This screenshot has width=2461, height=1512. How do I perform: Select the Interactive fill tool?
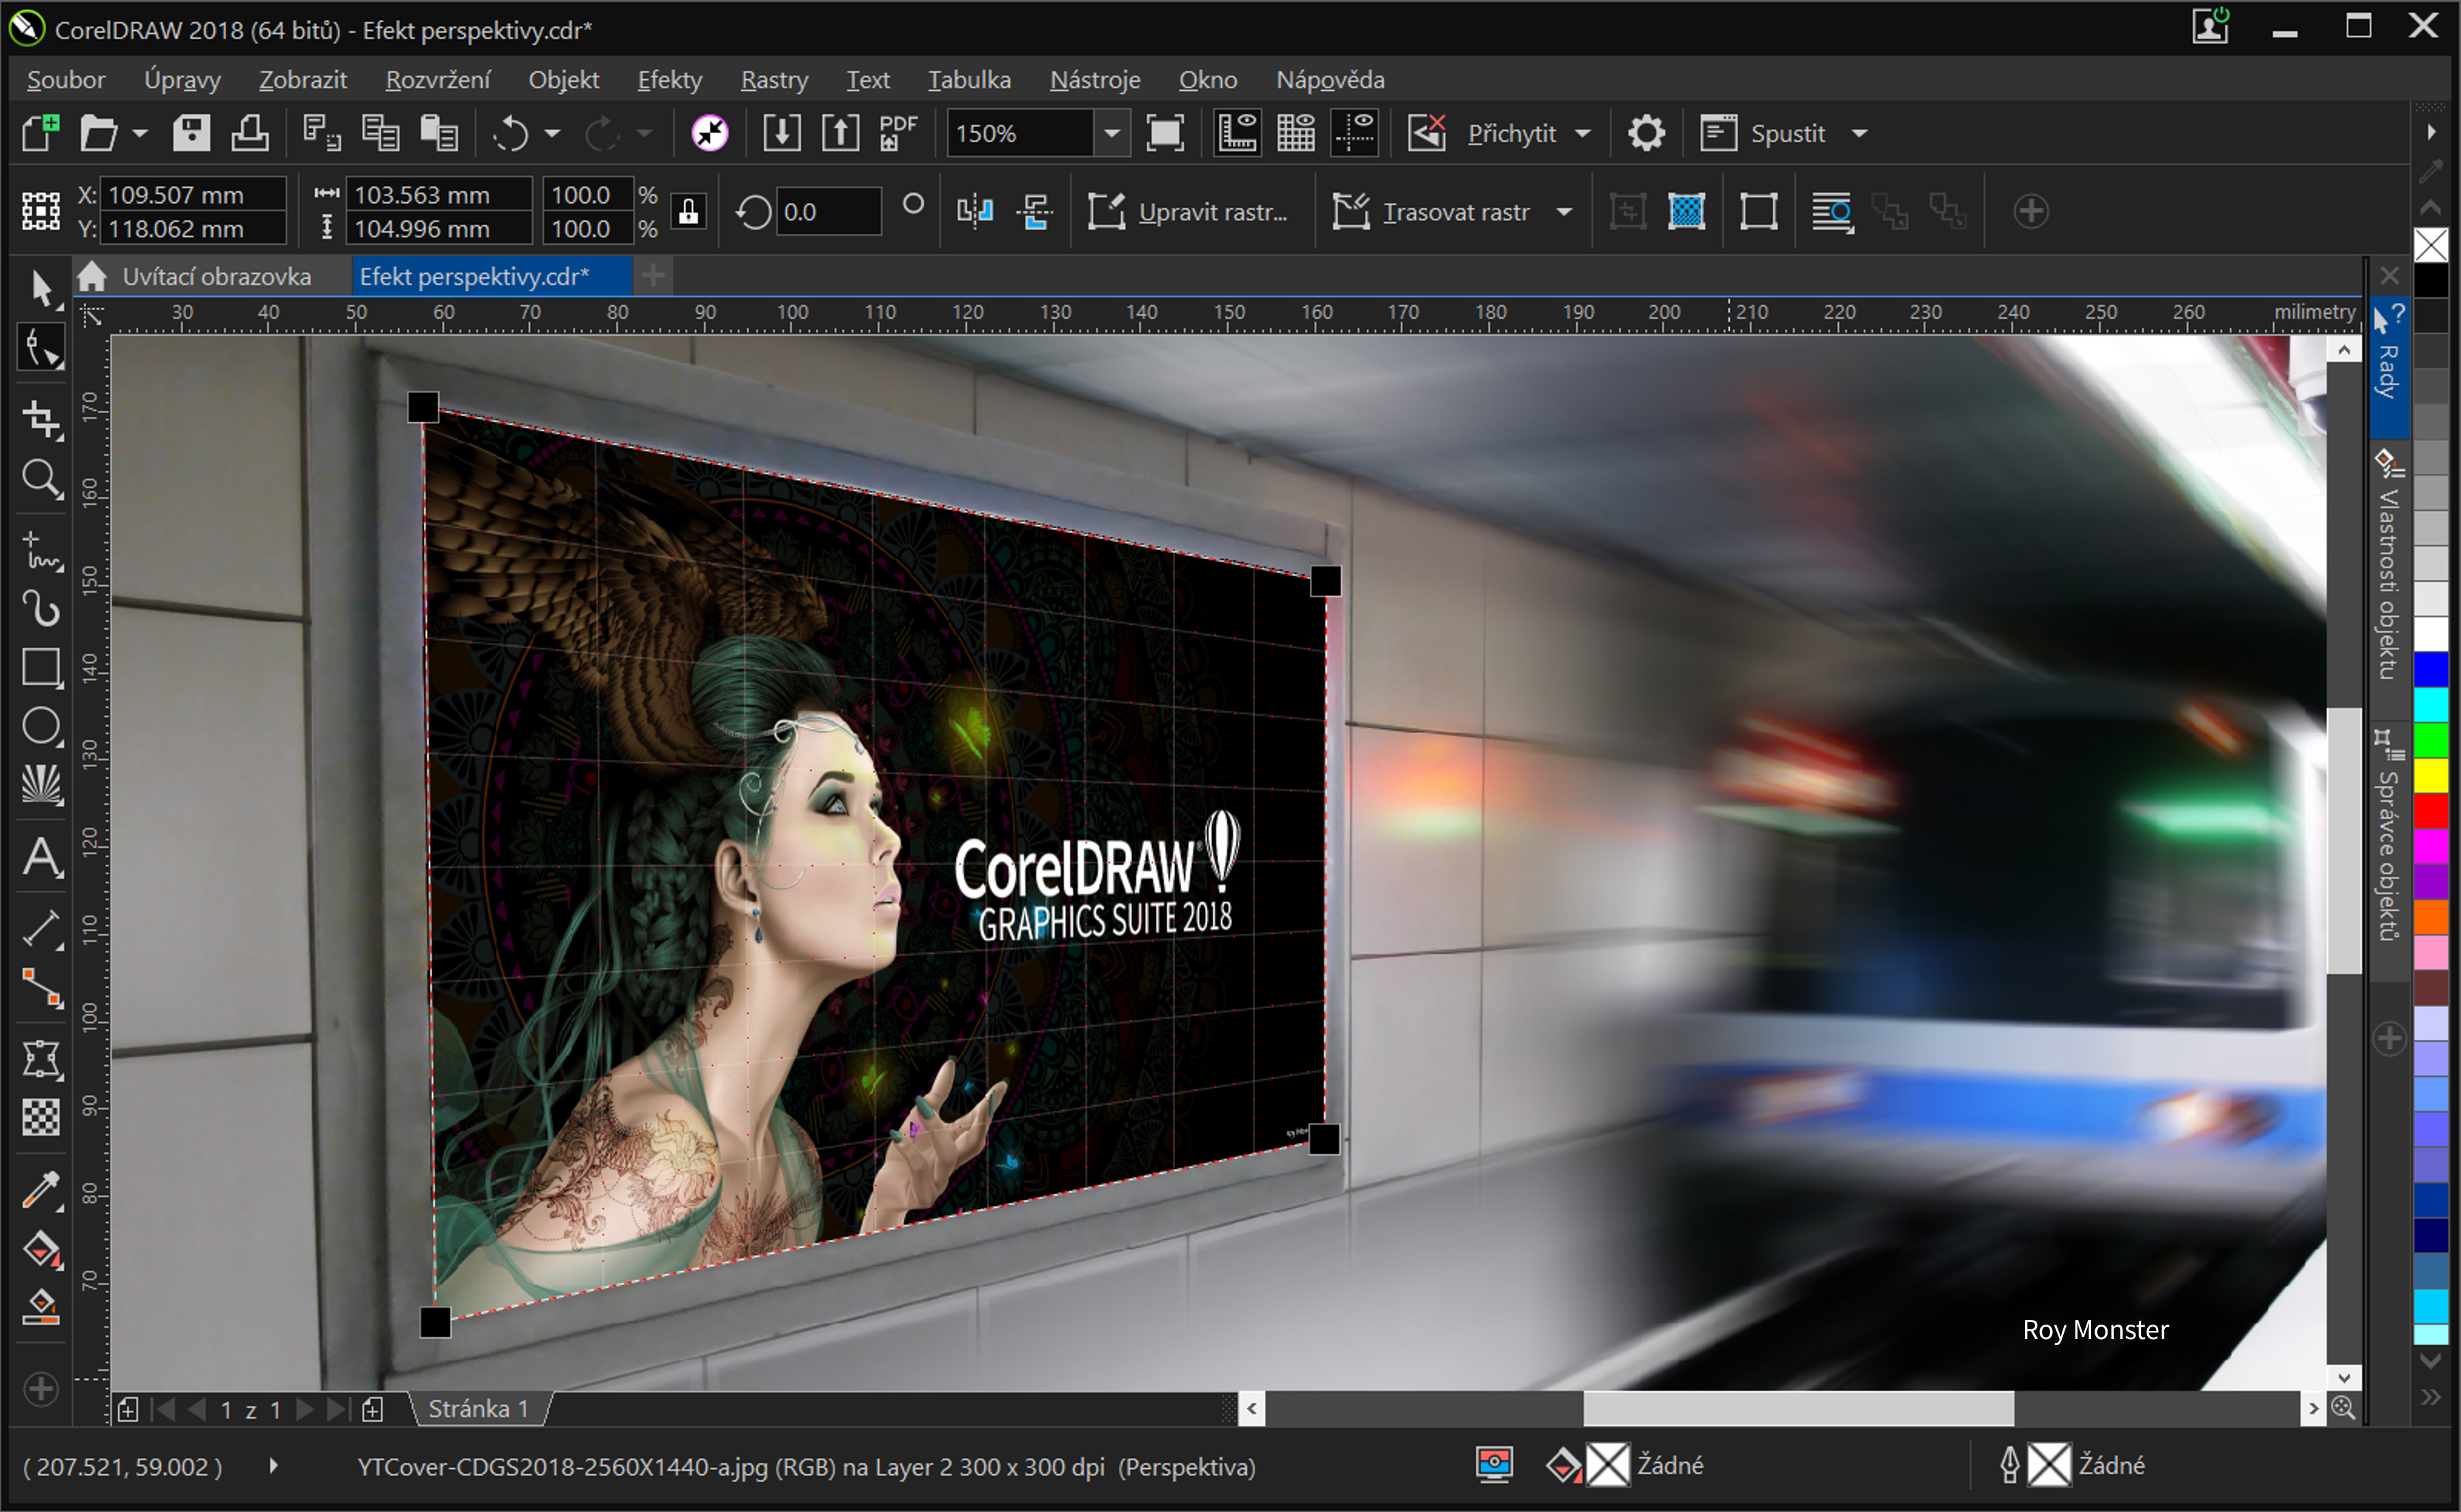pyautogui.click(x=41, y=1249)
